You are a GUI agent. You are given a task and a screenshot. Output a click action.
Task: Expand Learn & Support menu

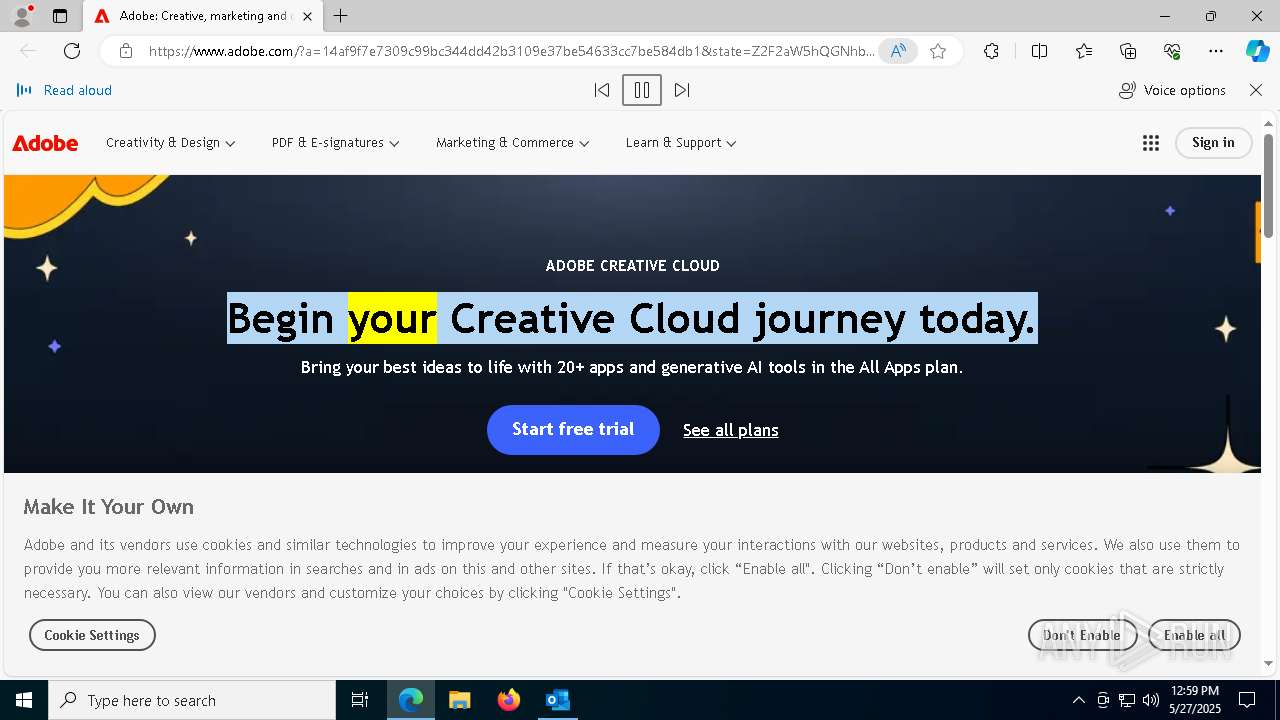point(681,143)
